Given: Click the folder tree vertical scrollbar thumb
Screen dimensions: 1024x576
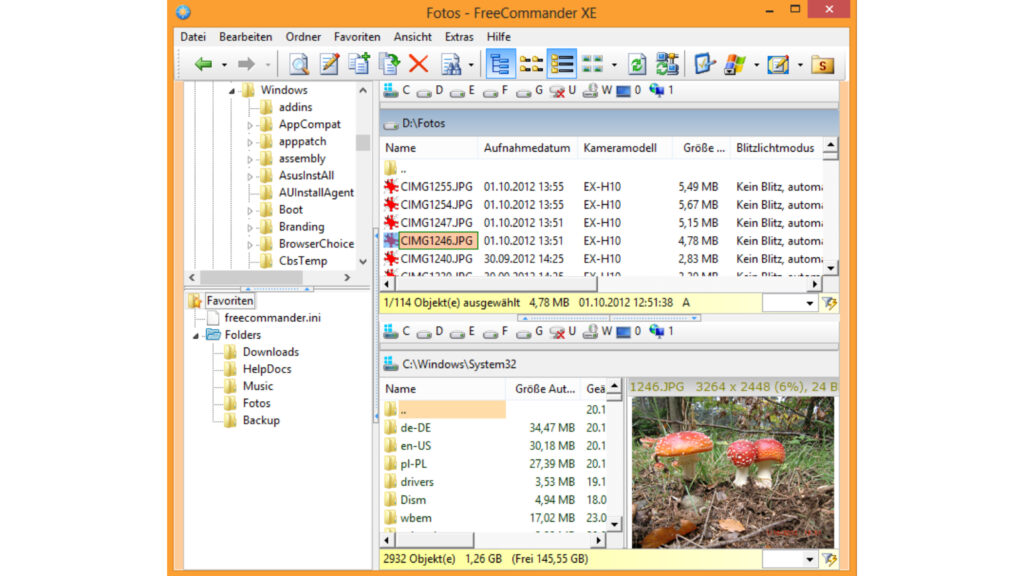Looking at the screenshot, I should [x=363, y=142].
